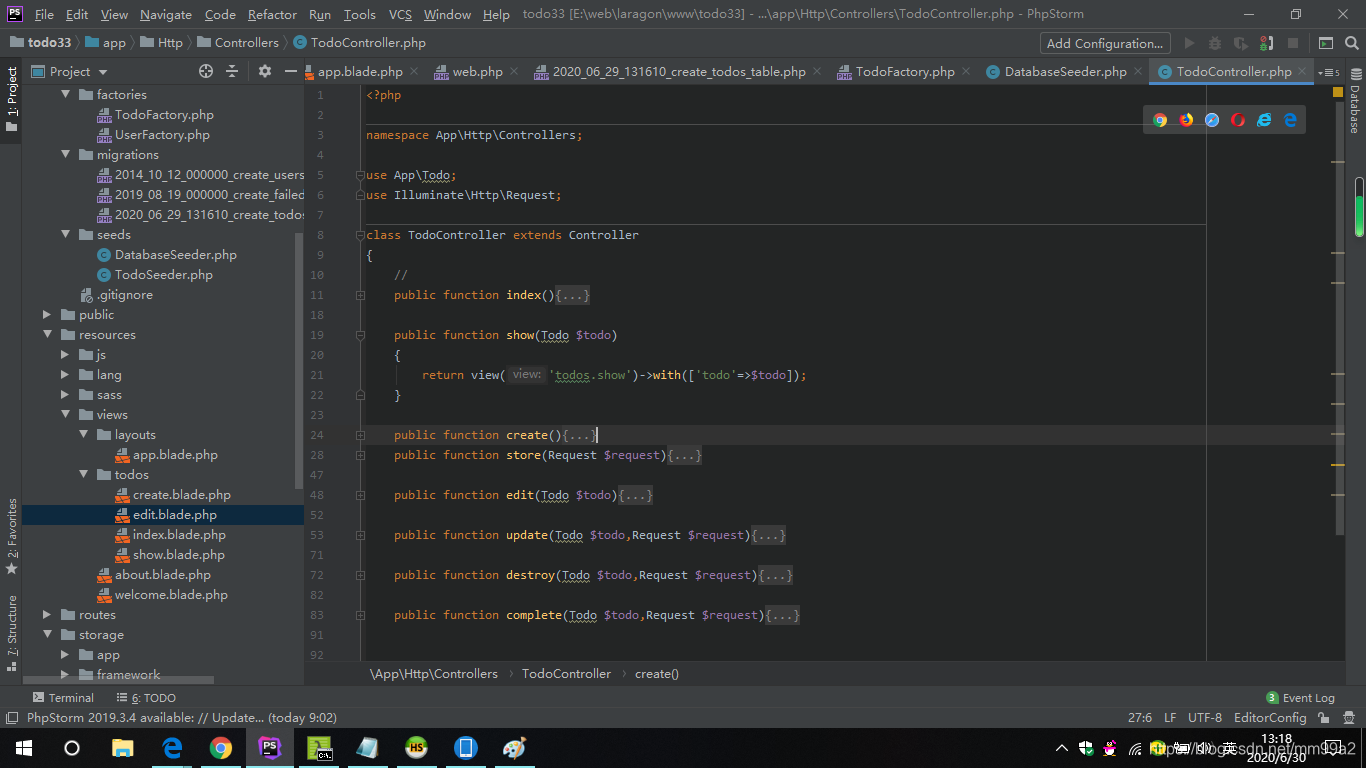Select edit.blade.php in project tree
The image size is (1366, 768).
point(175,514)
